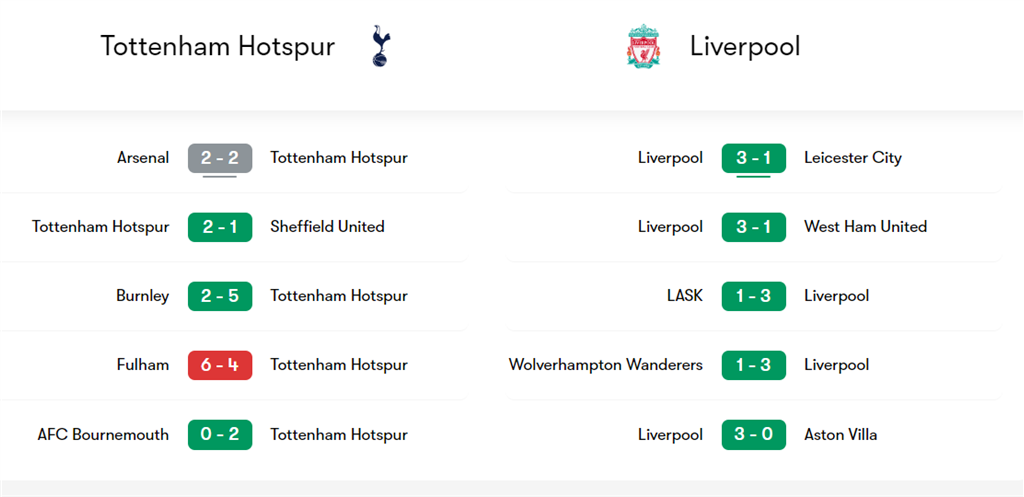Open the Tottenham 2 - 1 Sheffield United score
Viewport: 1024px width, 497px height.
[220, 227]
